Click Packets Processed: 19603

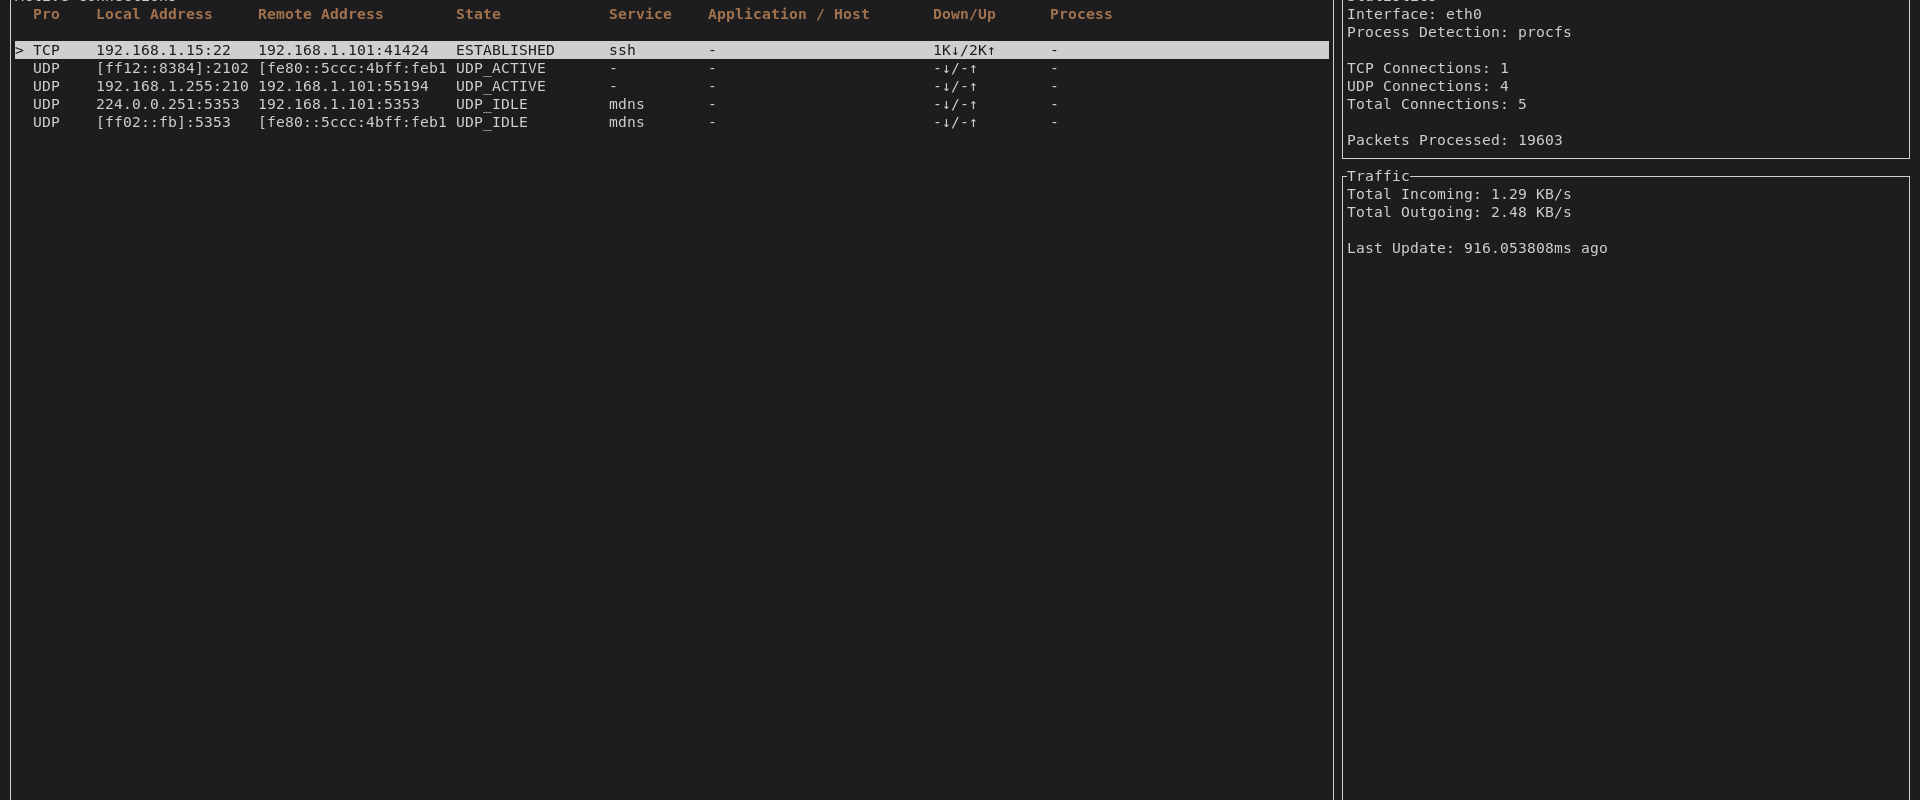tap(1455, 140)
